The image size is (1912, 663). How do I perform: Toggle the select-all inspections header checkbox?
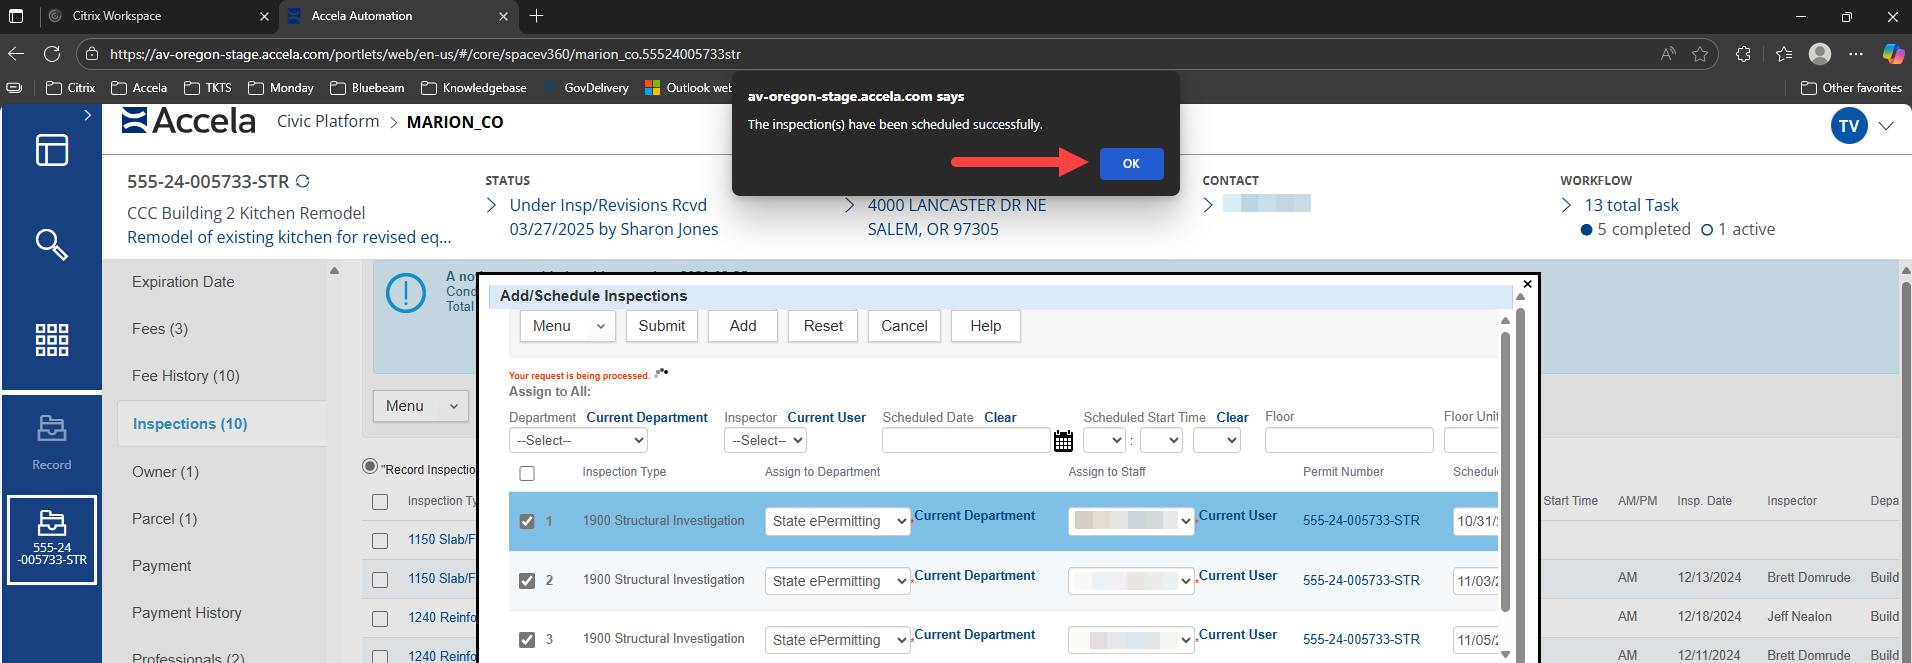point(527,473)
